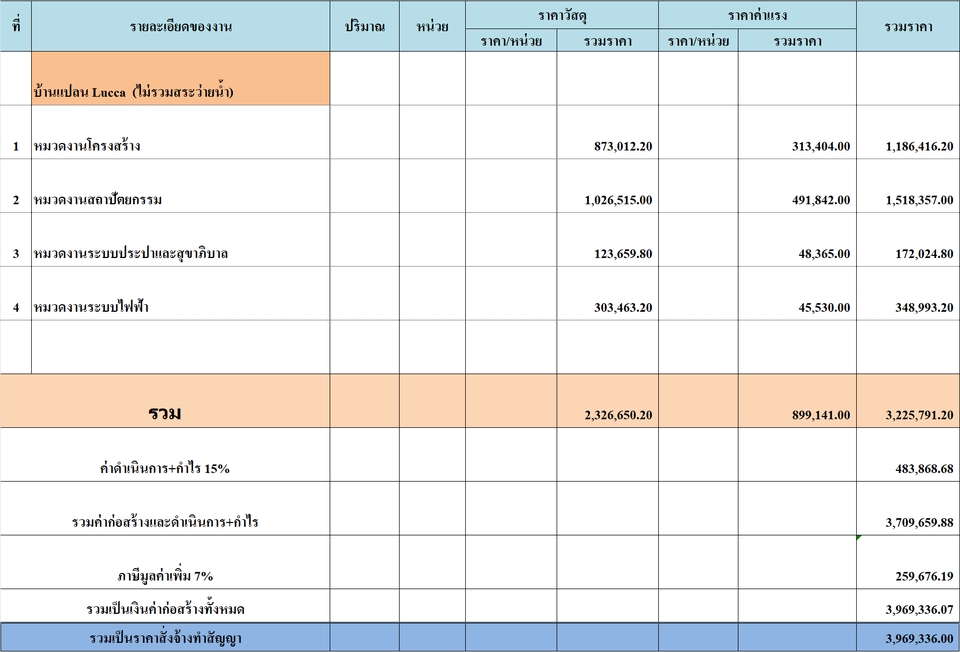This screenshot has height=652, width=960.
Task: Select the material total 1,026,515.00
Action: pos(618,200)
